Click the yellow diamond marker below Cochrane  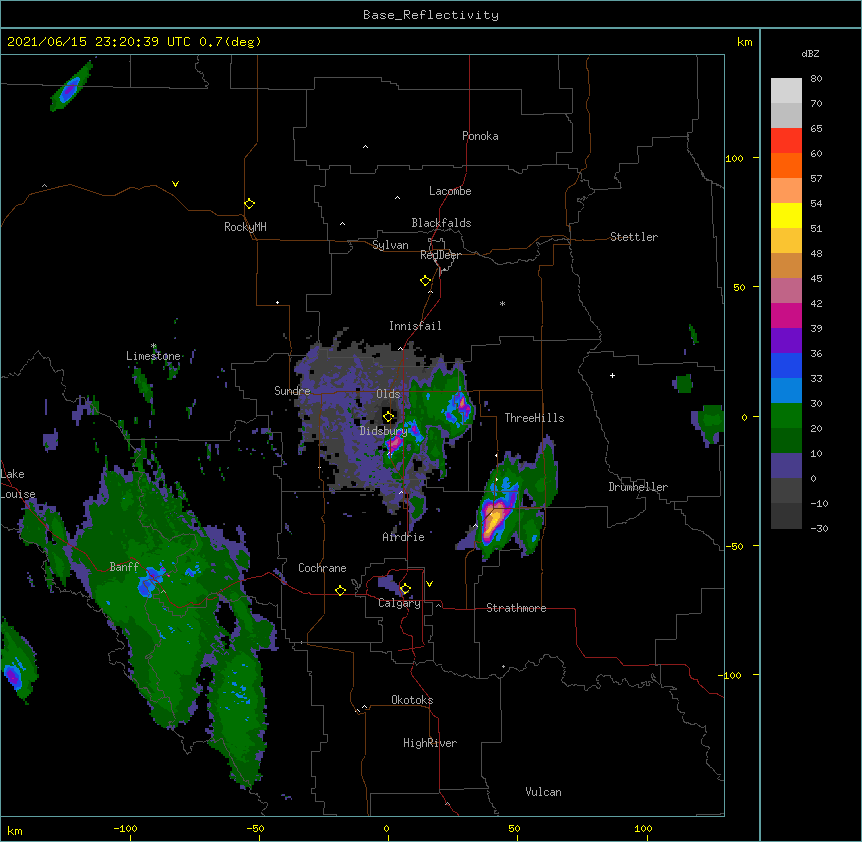[340, 590]
